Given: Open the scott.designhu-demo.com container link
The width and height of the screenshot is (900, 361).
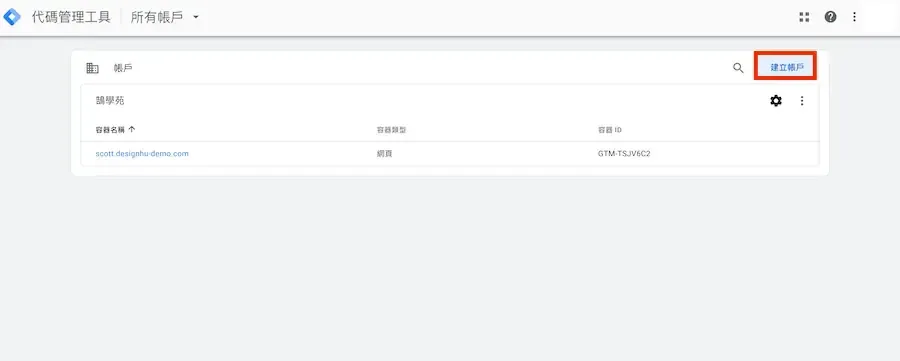Looking at the screenshot, I should click(142, 154).
